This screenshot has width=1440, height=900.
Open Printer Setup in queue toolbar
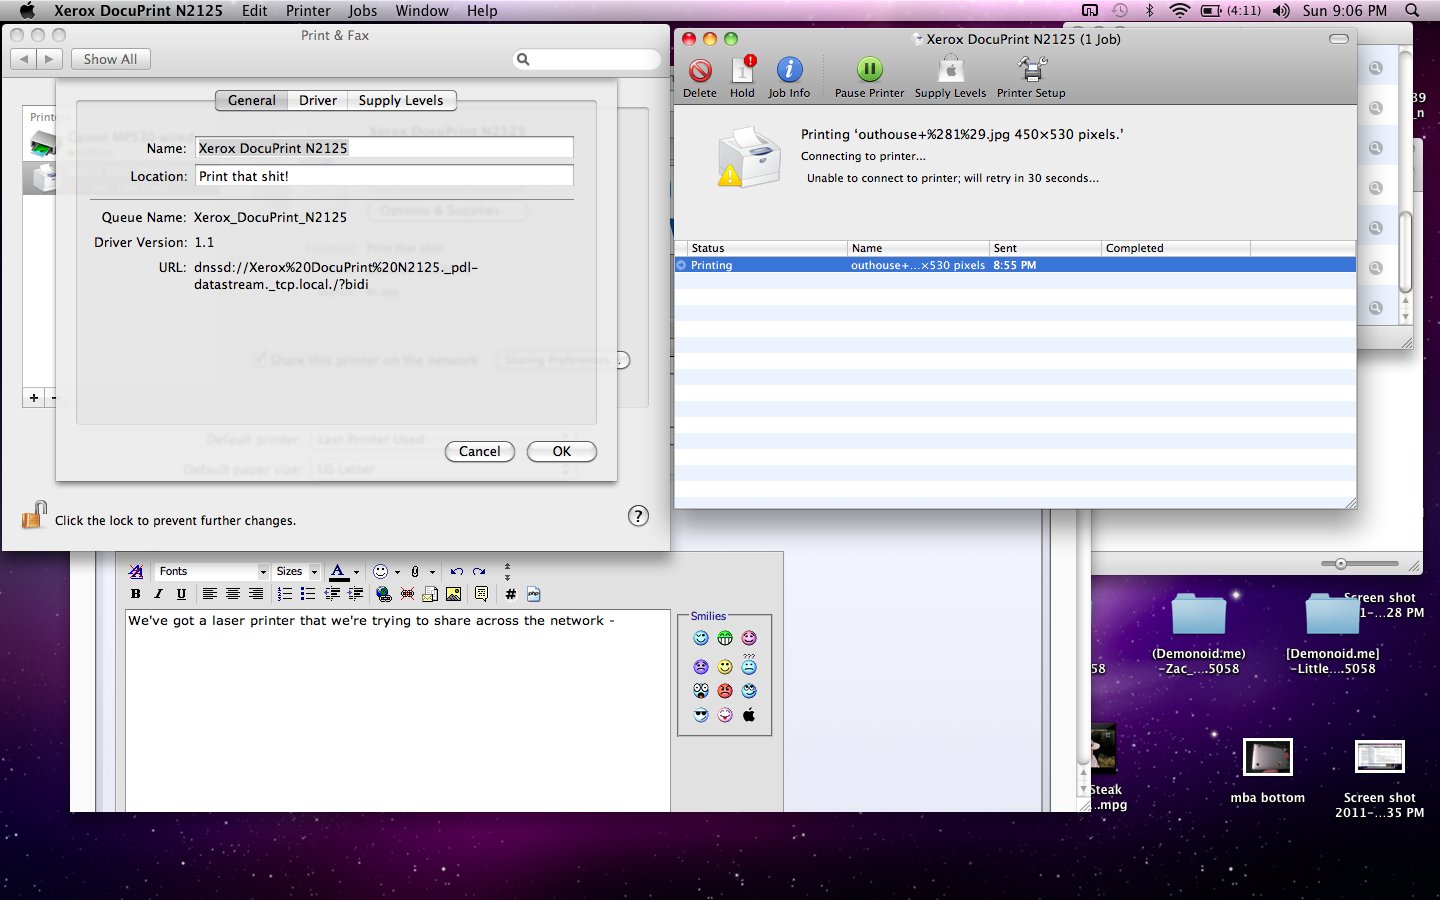click(x=1031, y=78)
